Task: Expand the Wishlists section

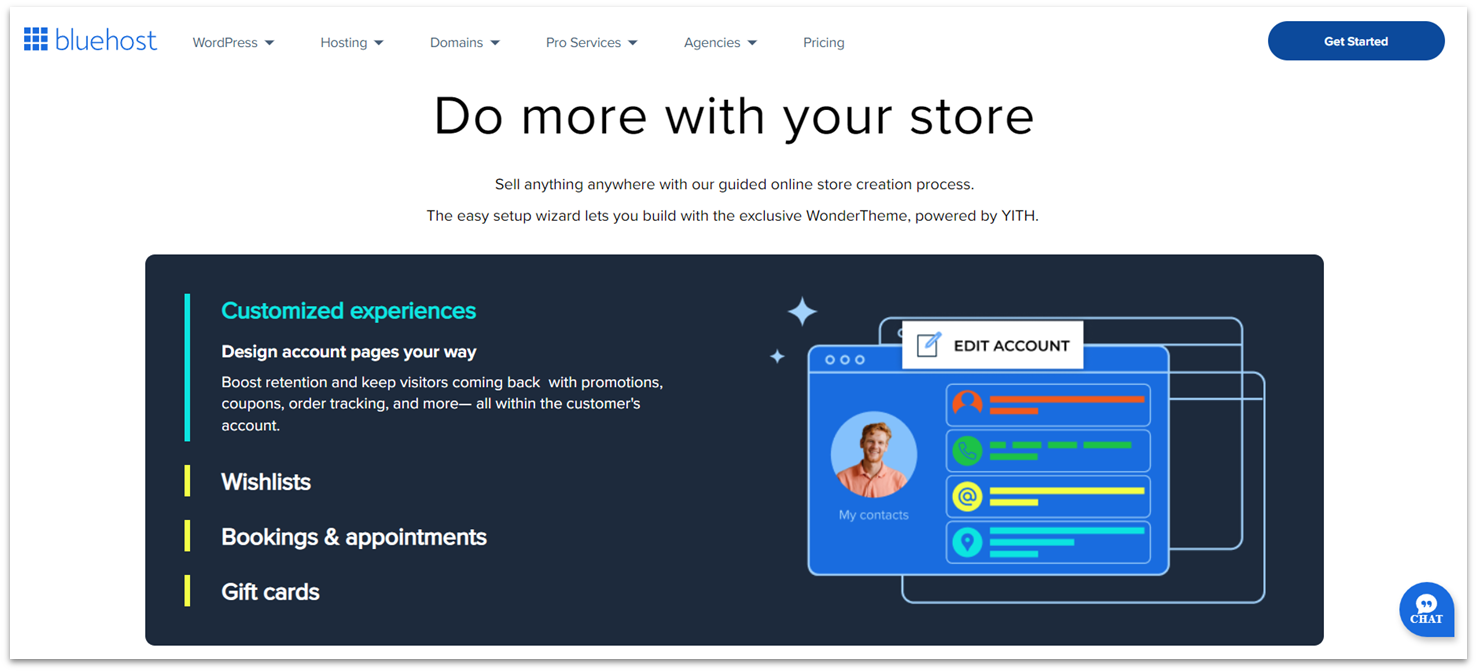Action: pyautogui.click(x=266, y=482)
